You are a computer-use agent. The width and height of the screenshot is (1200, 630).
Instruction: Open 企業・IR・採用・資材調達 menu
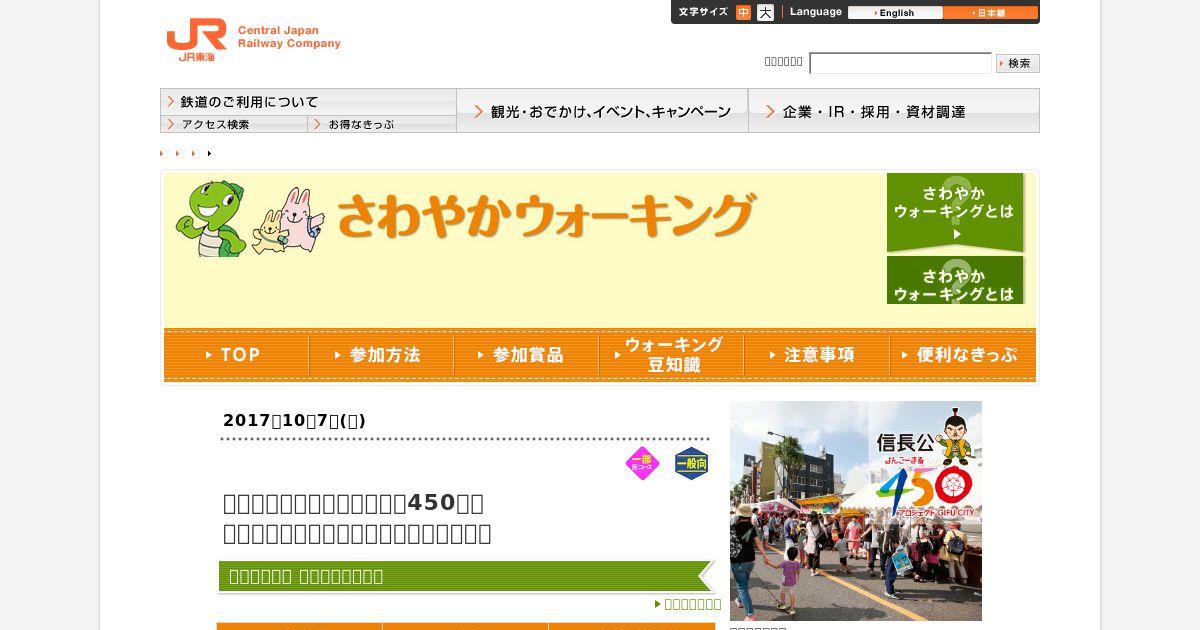tap(894, 111)
